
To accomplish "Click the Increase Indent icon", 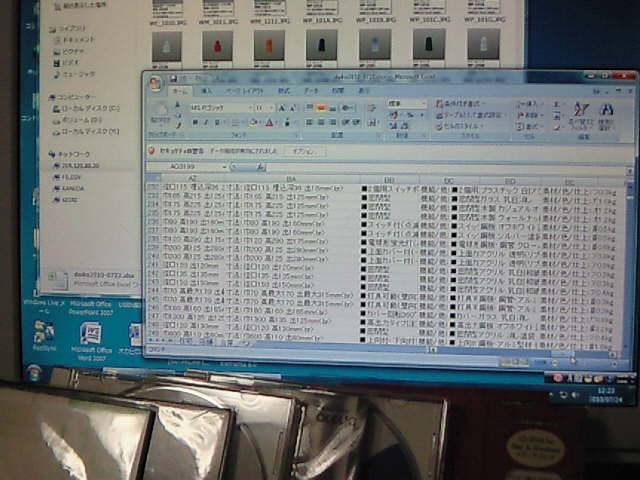I will (356, 122).
